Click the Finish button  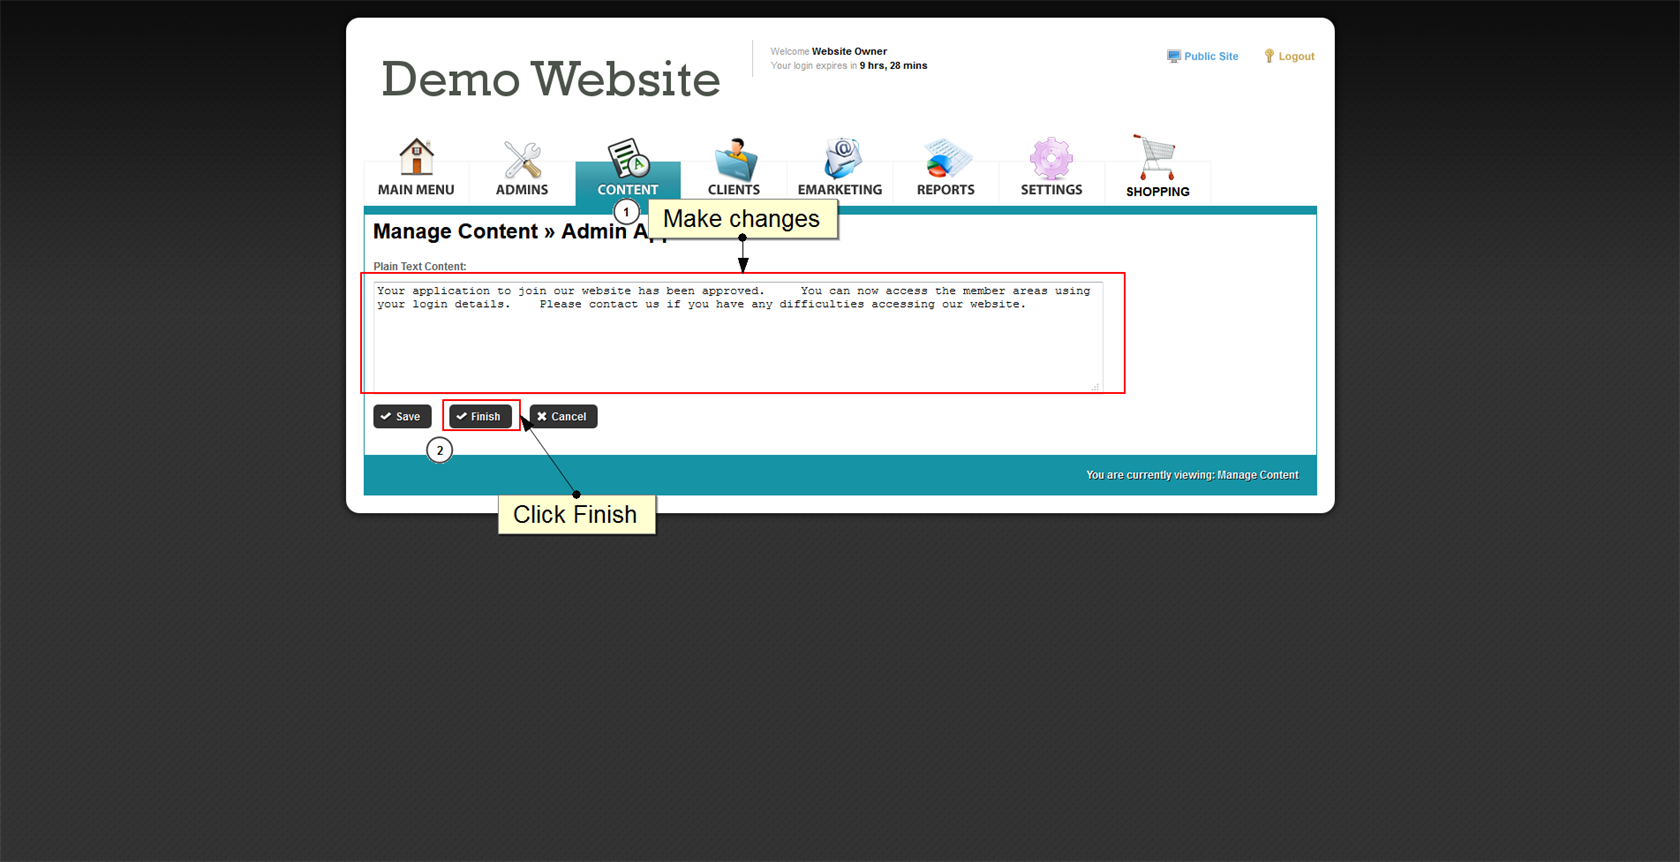point(480,416)
